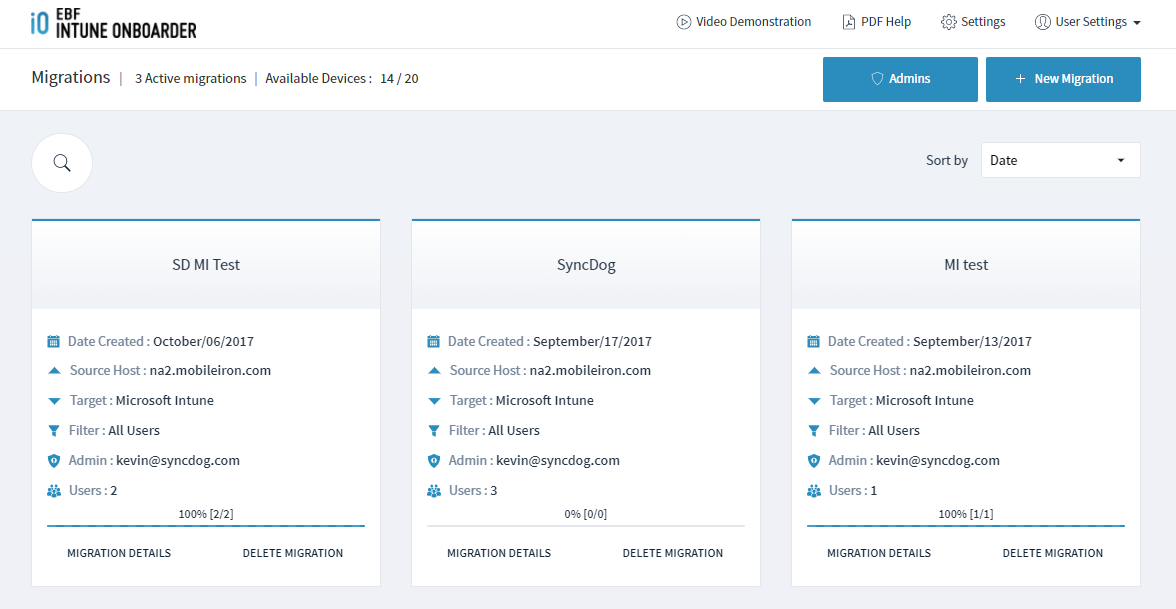The image size is (1176, 609).
Task: Expand the User Settings menu
Action: tap(1088, 22)
